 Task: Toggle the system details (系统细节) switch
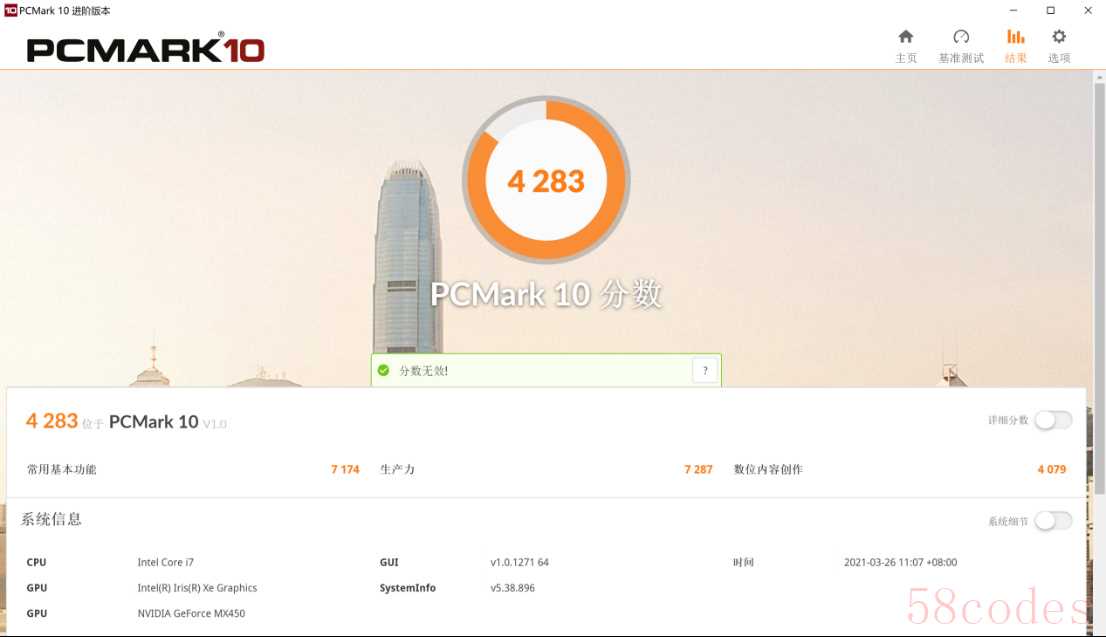[1053, 521]
